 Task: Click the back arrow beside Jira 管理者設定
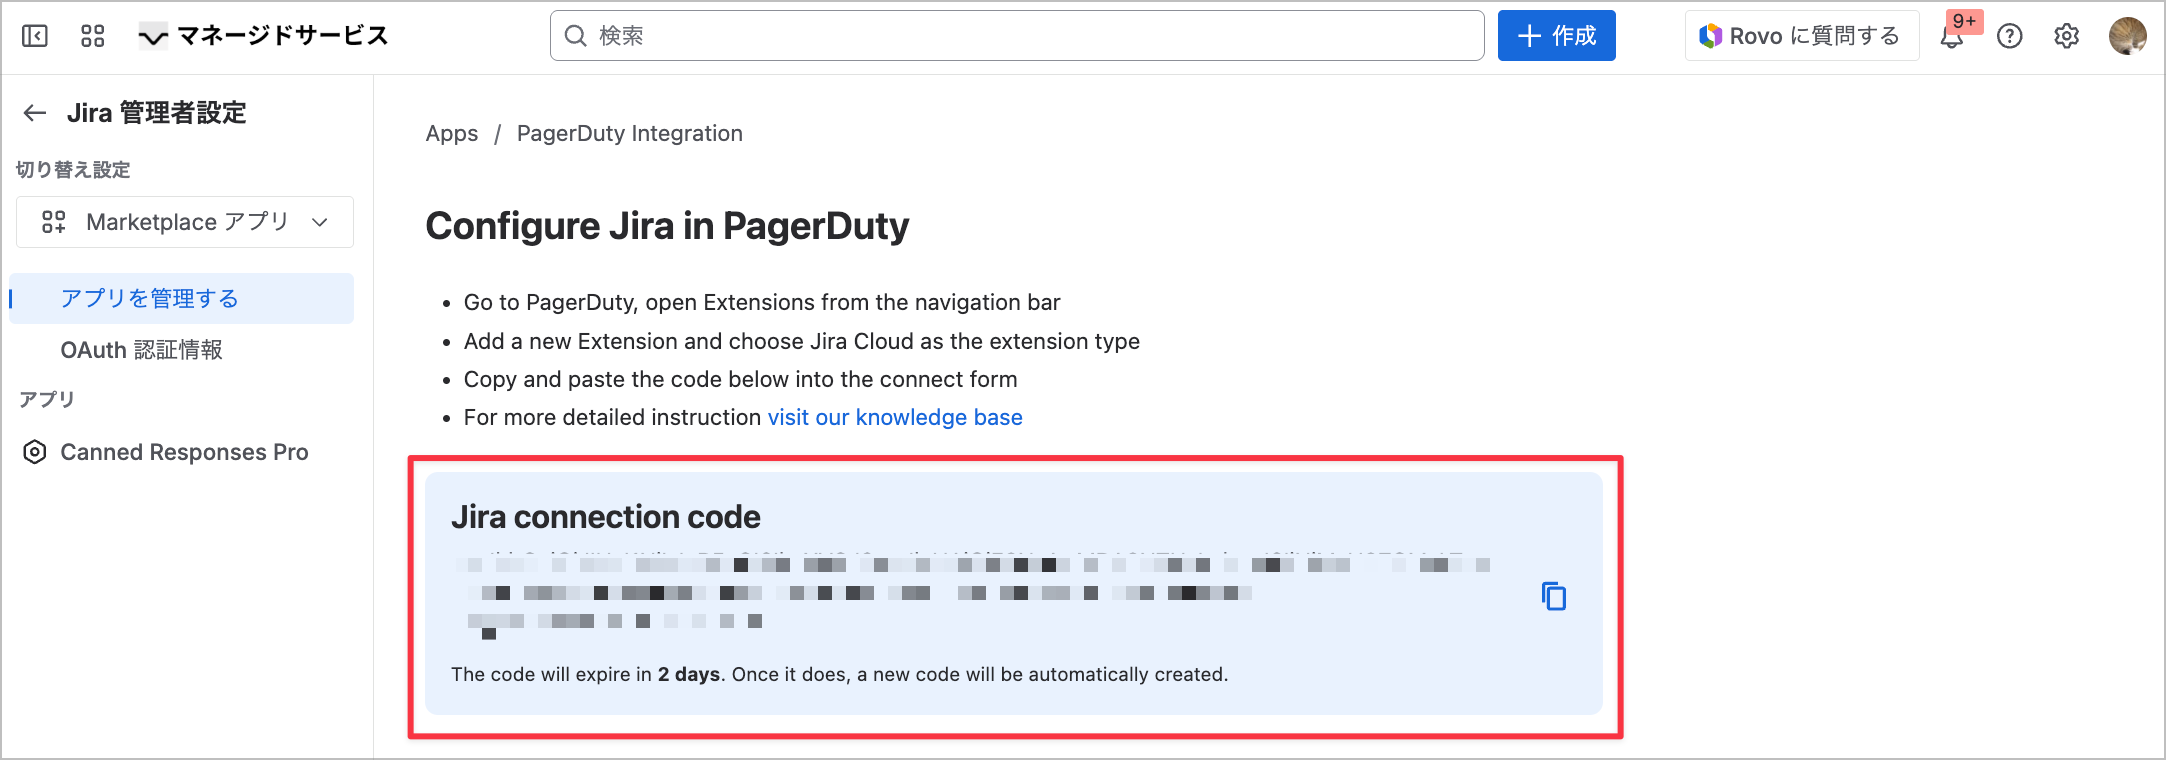pos(35,113)
